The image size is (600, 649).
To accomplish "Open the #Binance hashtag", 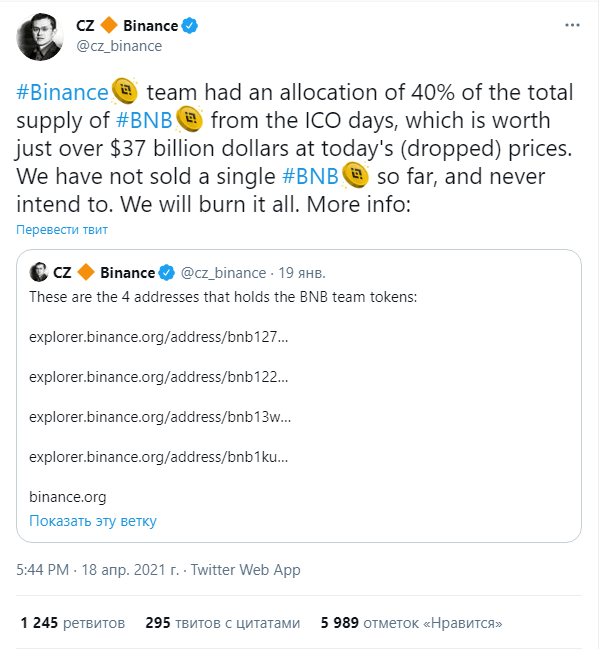I will tap(62, 92).
